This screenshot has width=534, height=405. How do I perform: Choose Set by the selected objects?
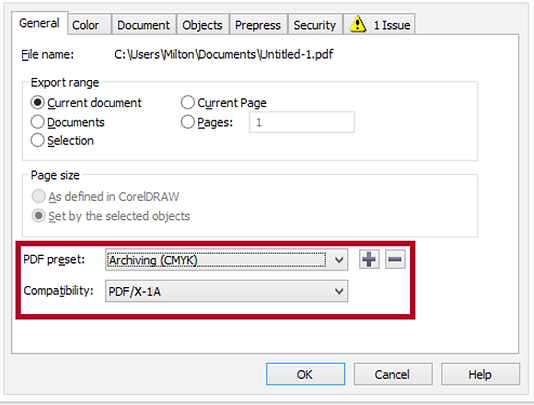pyautogui.click(x=38, y=216)
